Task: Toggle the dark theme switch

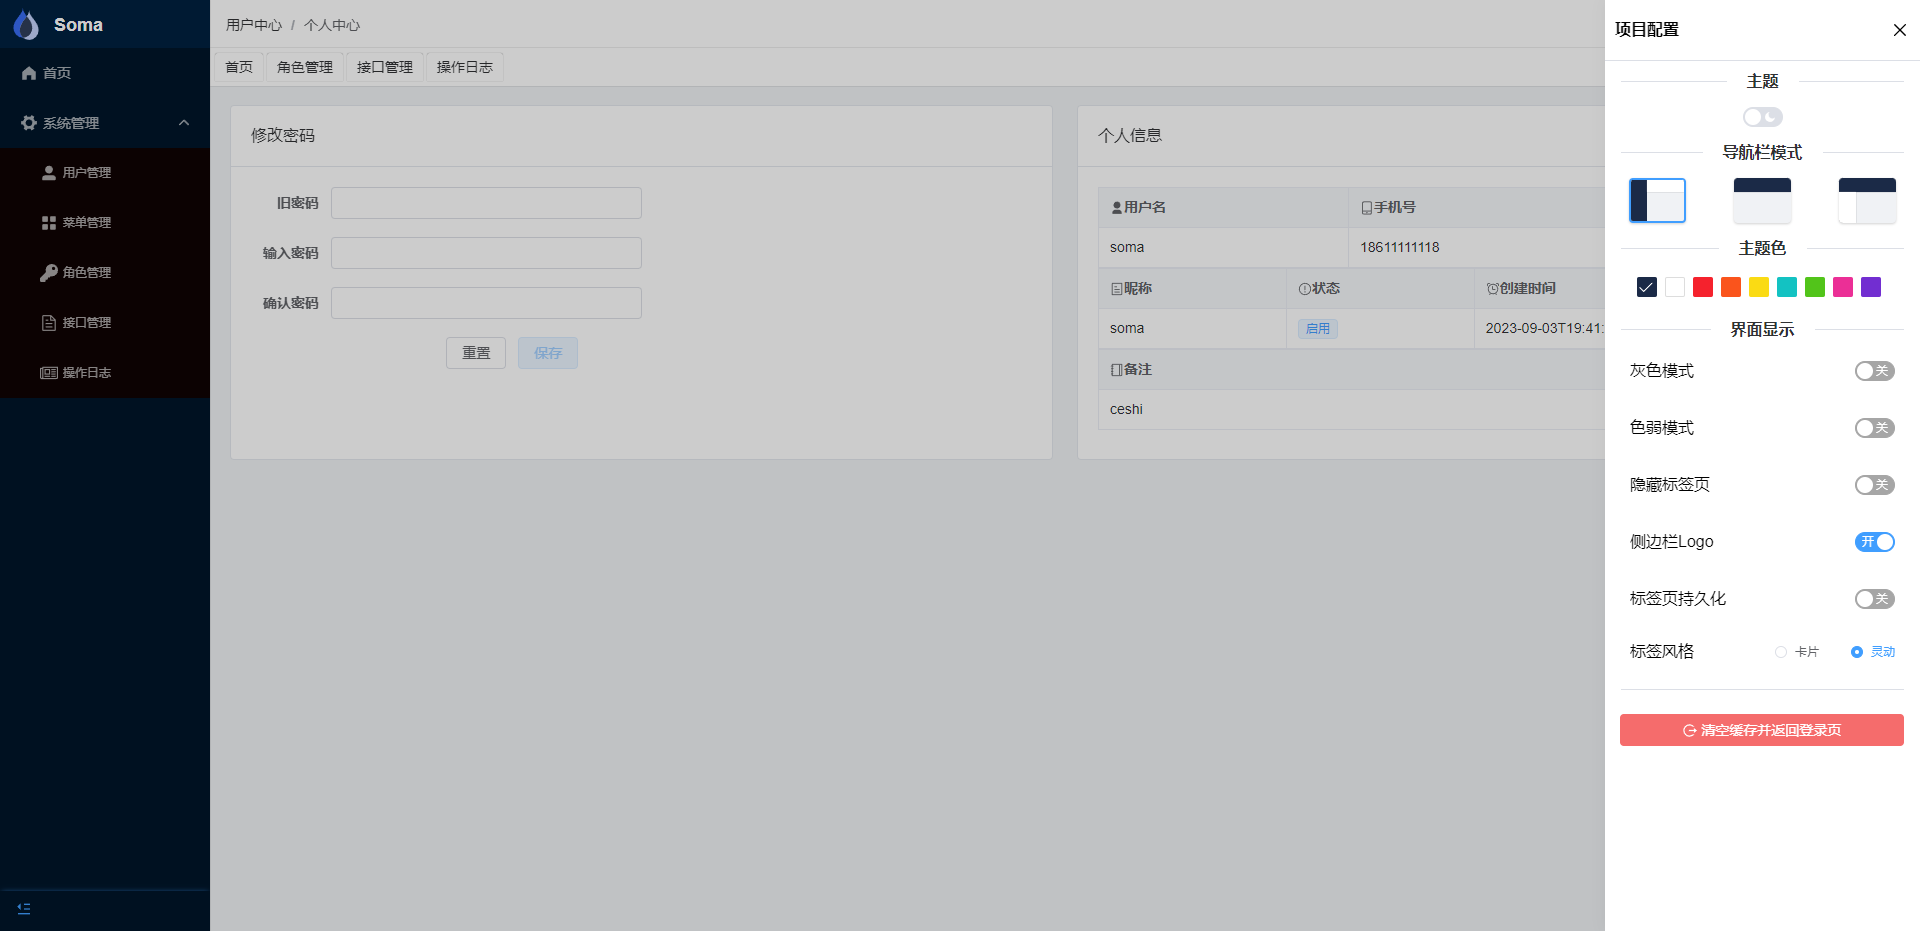Action: [x=1762, y=117]
